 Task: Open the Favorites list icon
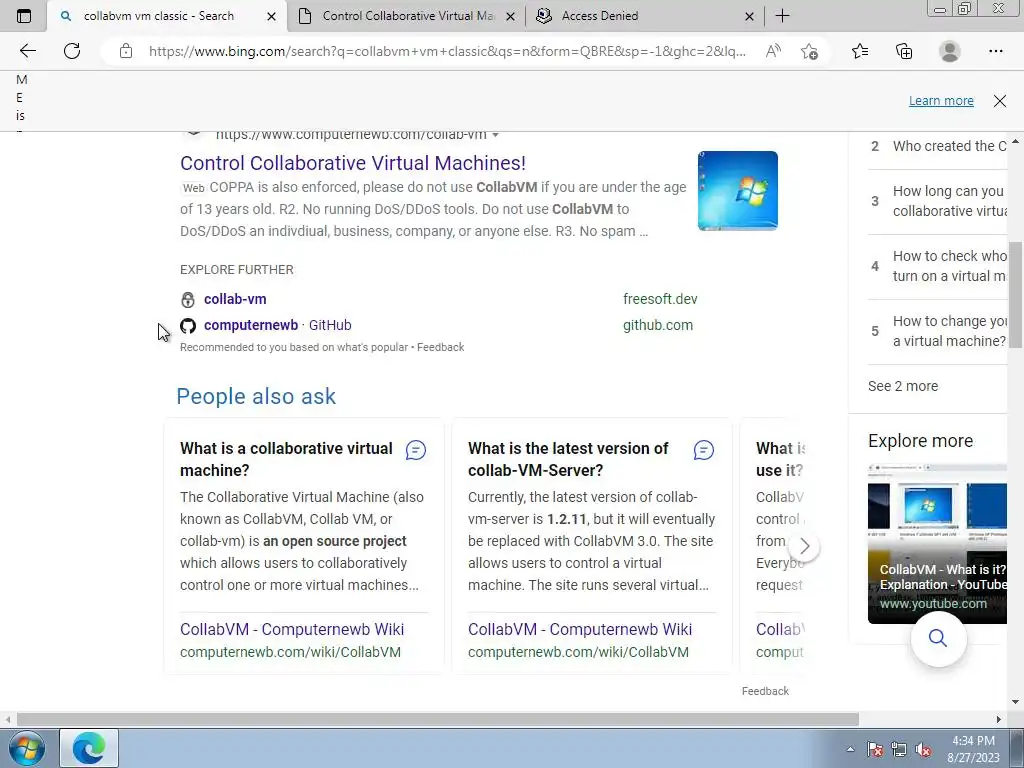click(860, 51)
